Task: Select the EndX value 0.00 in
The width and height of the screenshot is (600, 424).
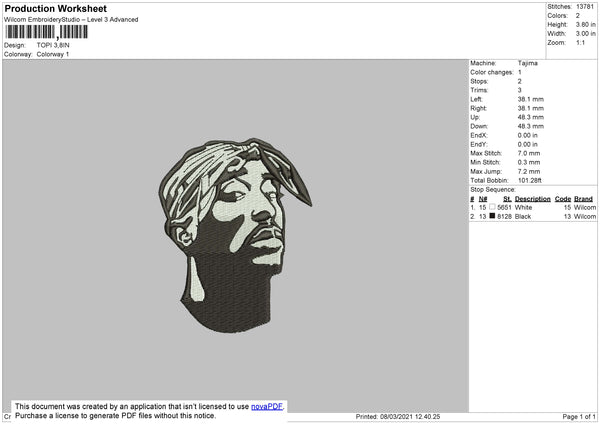Action: click(528, 135)
